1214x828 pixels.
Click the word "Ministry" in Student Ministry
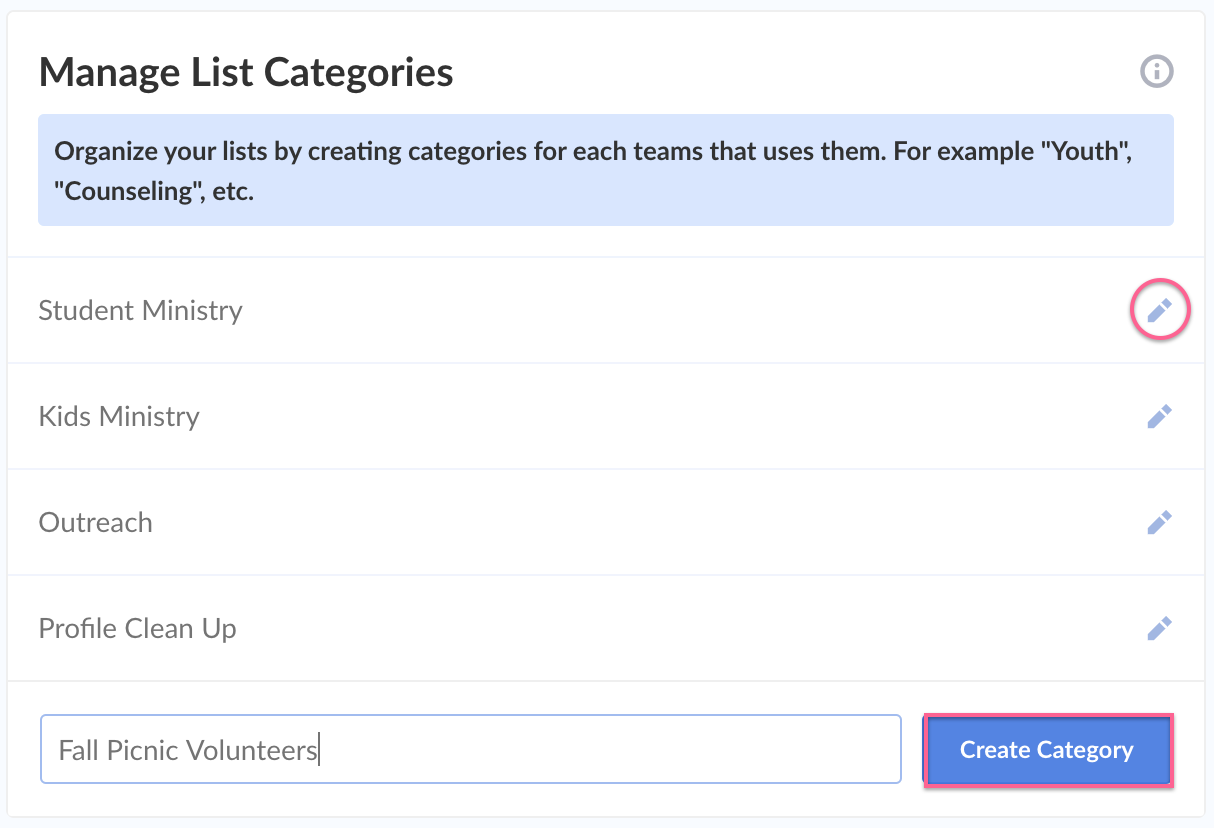(x=191, y=311)
